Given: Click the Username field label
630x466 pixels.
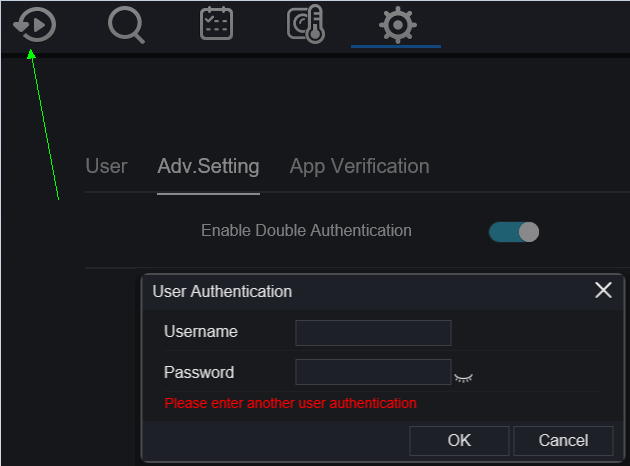Looking at the screenshot, I should tap(201, 332).
